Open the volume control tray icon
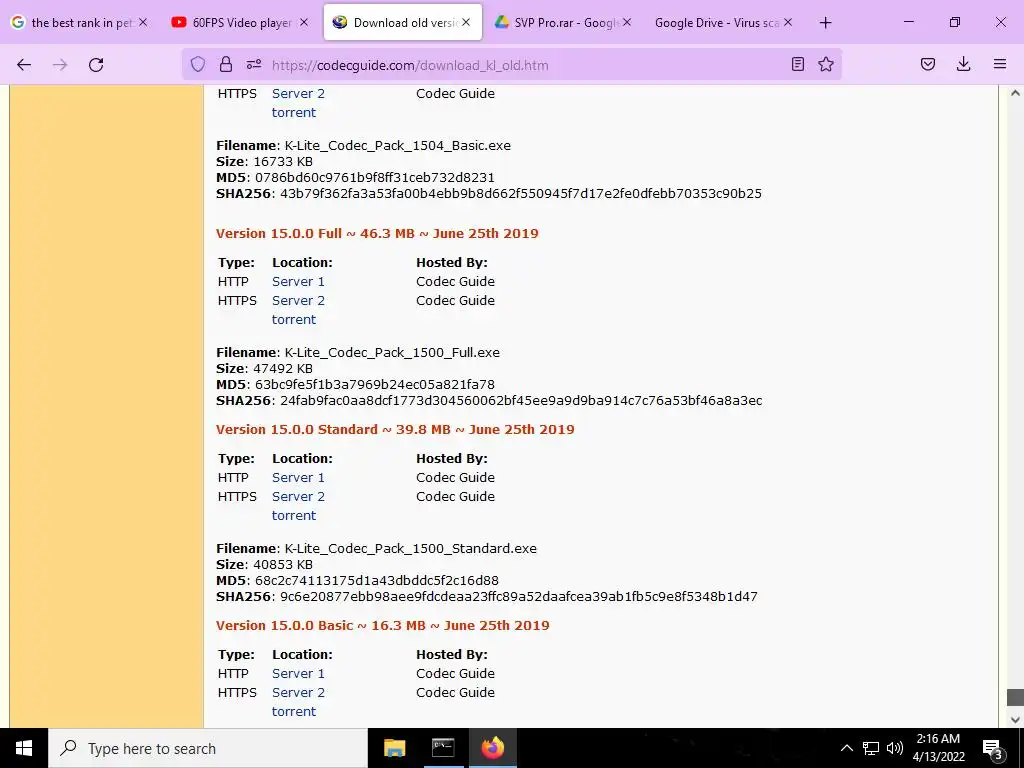This screenshot has width=1024, height=768. [895, 748]
